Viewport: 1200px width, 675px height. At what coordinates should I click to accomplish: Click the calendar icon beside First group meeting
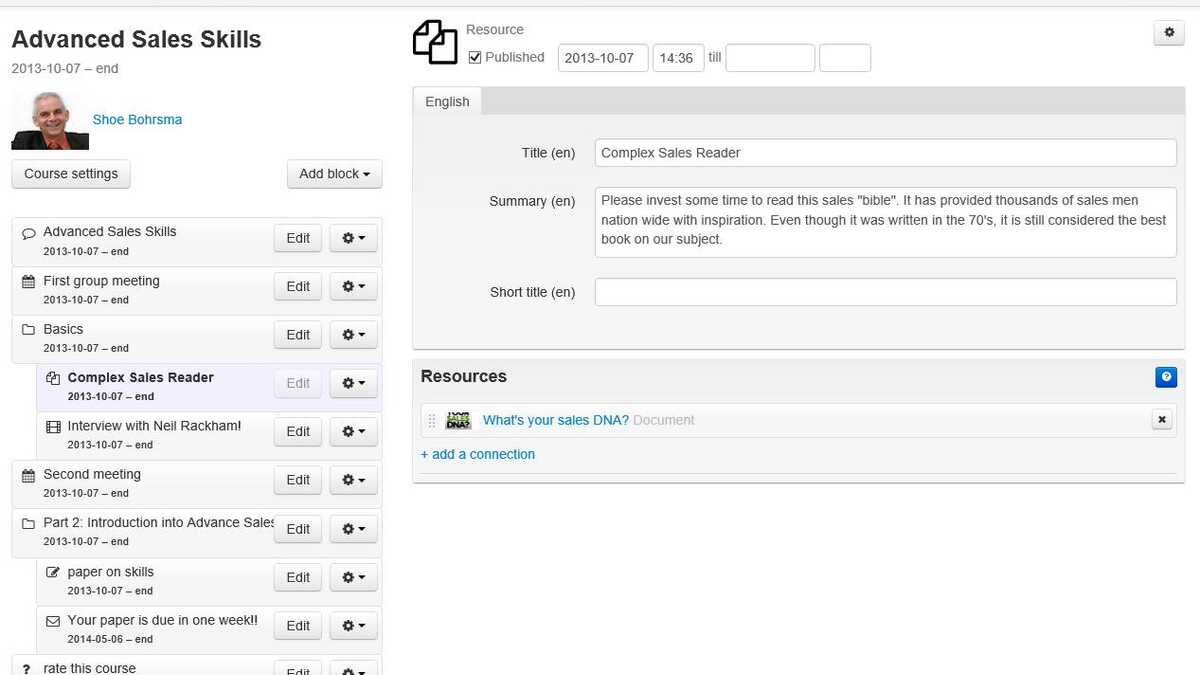click(28, 282)
